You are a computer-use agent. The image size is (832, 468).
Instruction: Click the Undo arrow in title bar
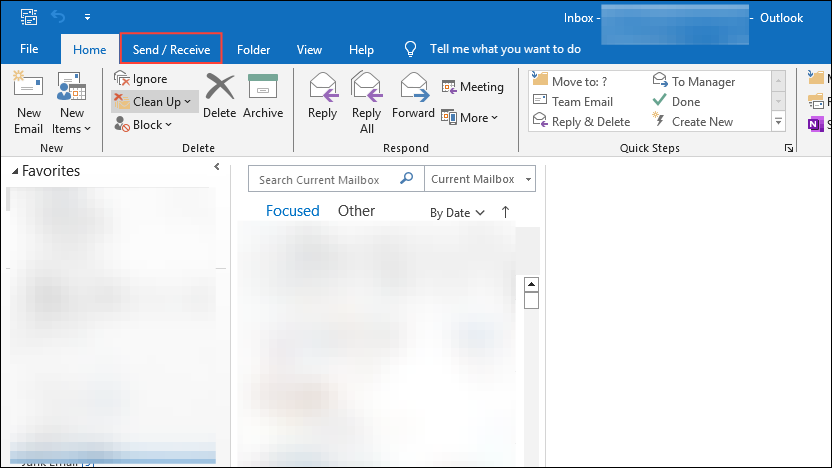tap(58, 17)
